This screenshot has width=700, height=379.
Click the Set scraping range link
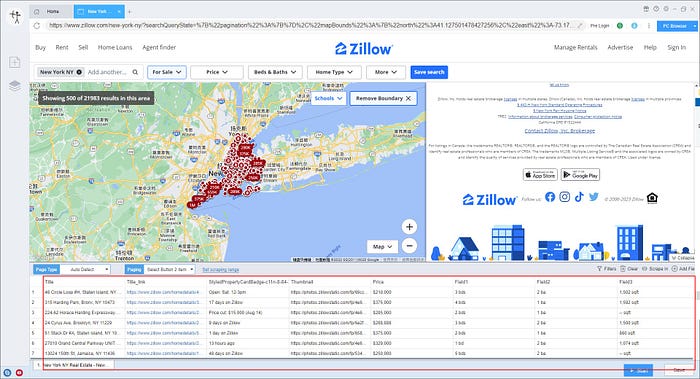pos(221,270)
